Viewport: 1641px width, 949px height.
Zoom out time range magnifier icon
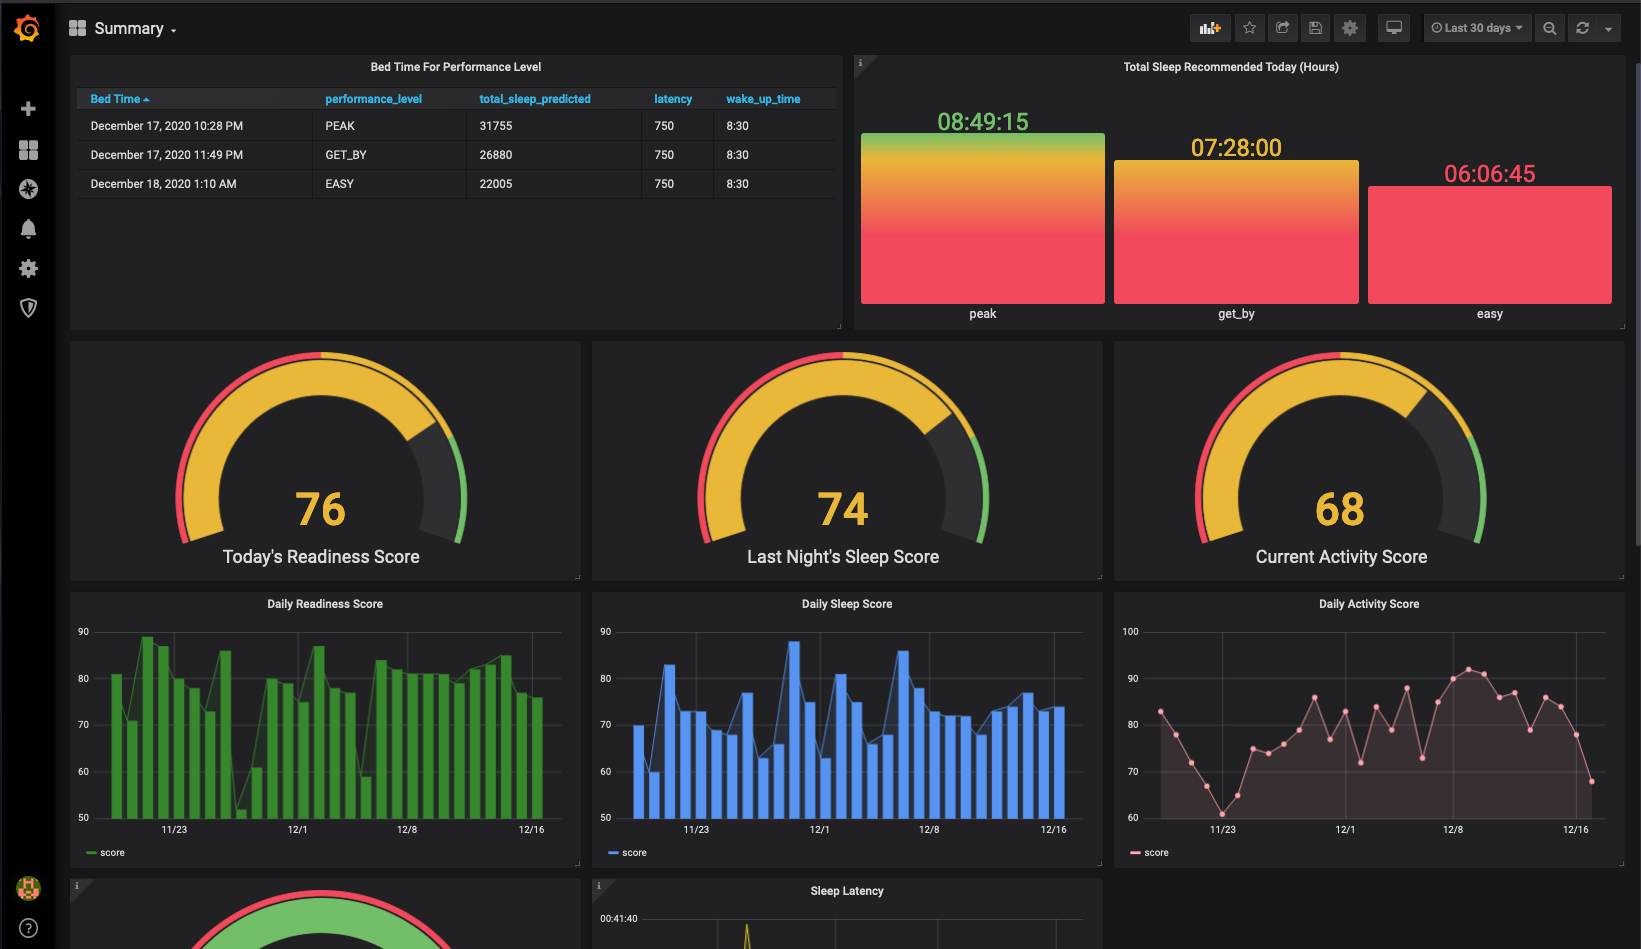[x=1549, y=28]
